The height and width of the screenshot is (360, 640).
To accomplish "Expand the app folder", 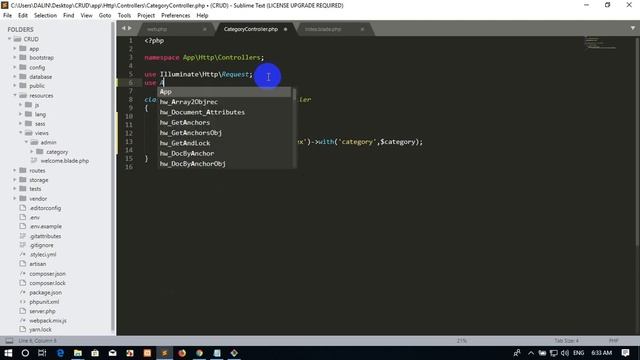I will click(15, 49).
